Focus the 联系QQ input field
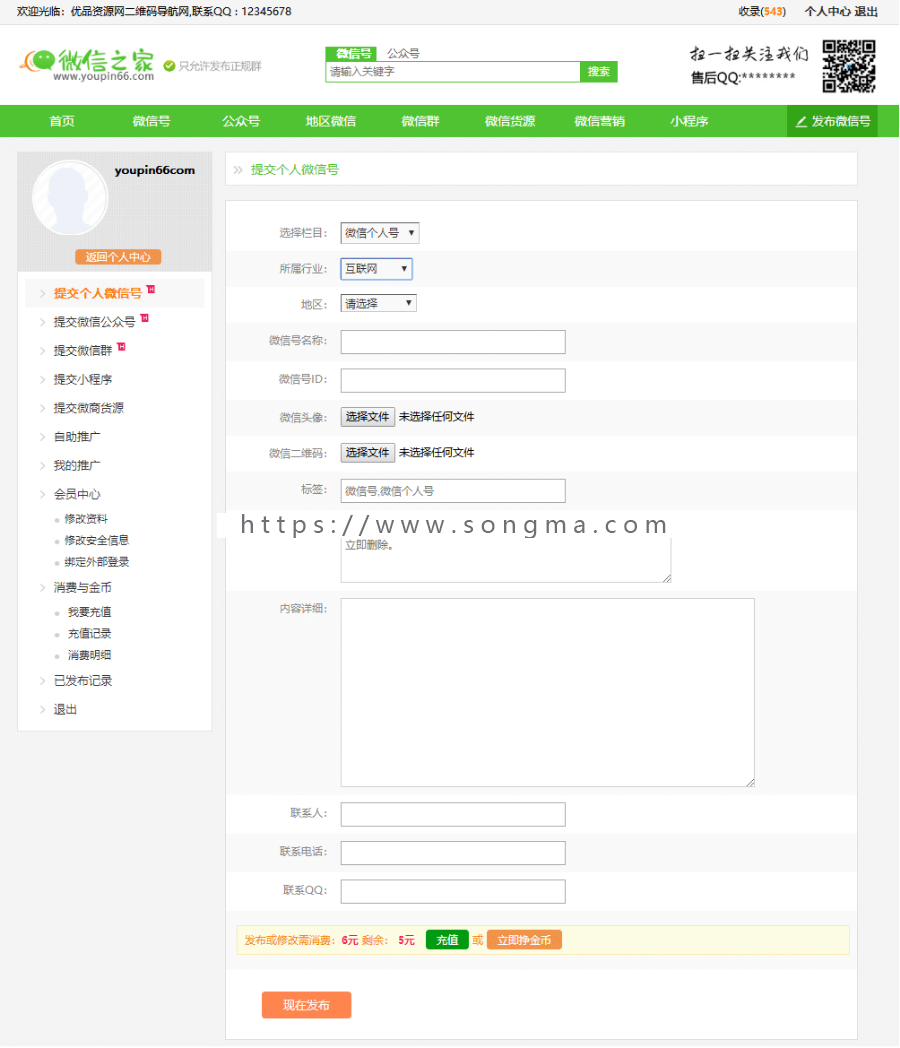900x1048 pixels. 453,892
